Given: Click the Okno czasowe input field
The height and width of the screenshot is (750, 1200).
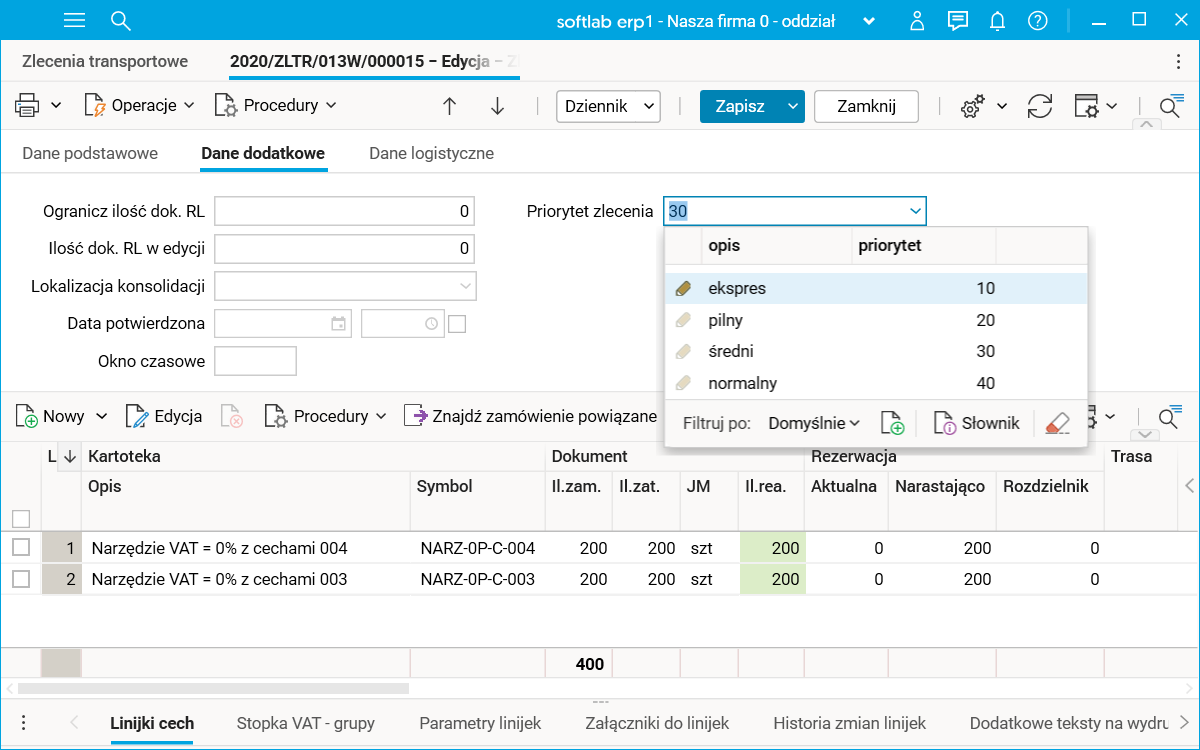Looking at the screenshot, I should pos(256,361).
